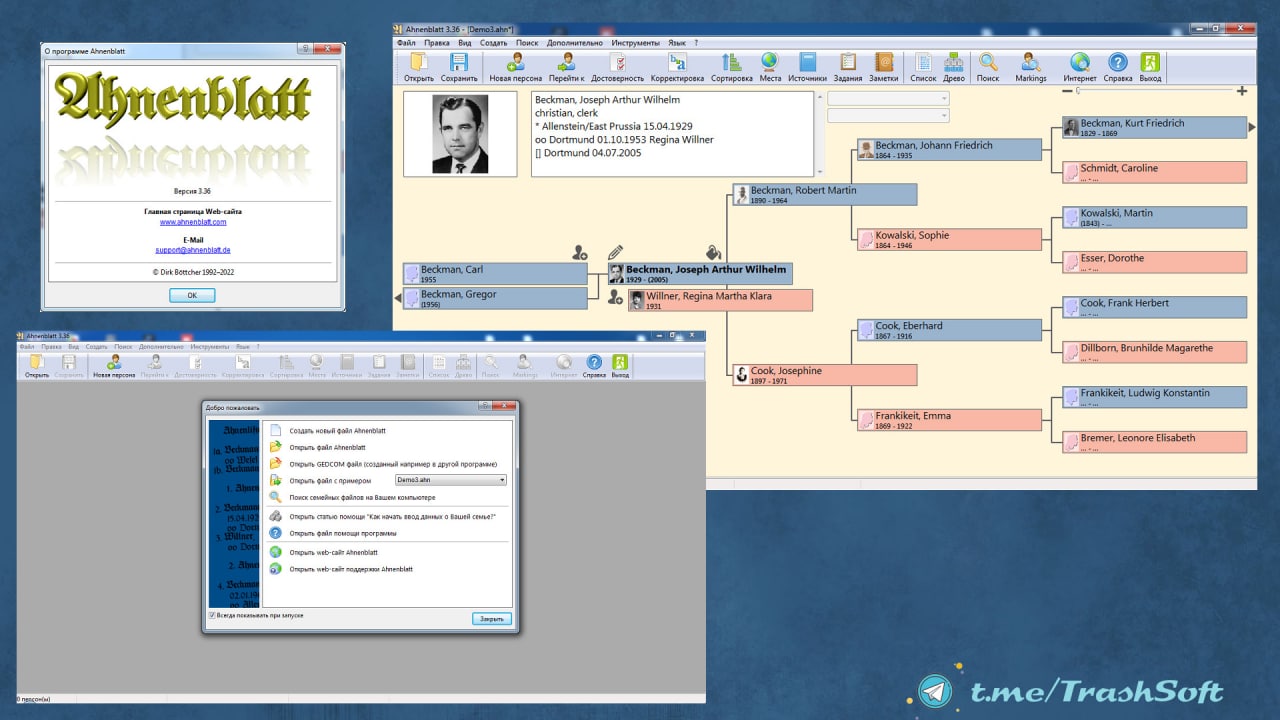Click Сохранить in the Demo3.ahn window toolbar

click(459, 67)
